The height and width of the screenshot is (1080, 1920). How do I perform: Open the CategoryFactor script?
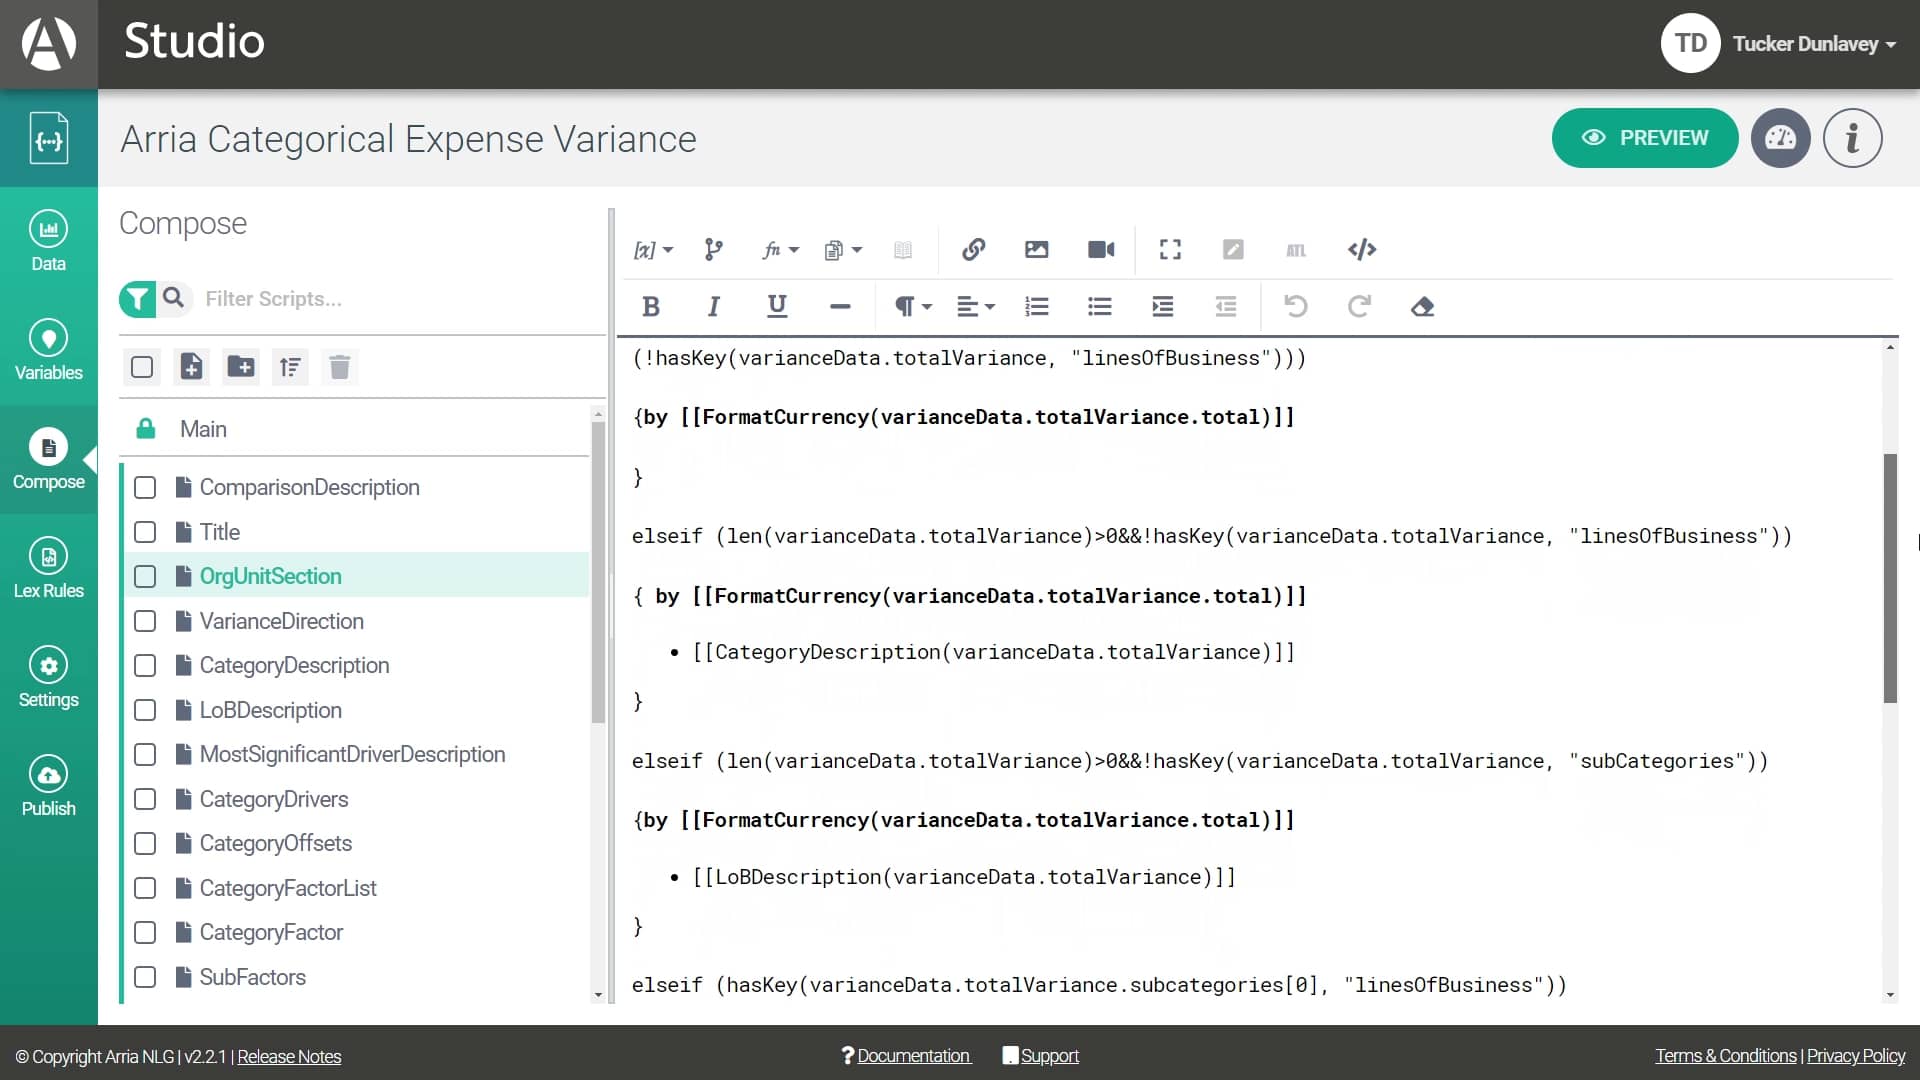271,932
